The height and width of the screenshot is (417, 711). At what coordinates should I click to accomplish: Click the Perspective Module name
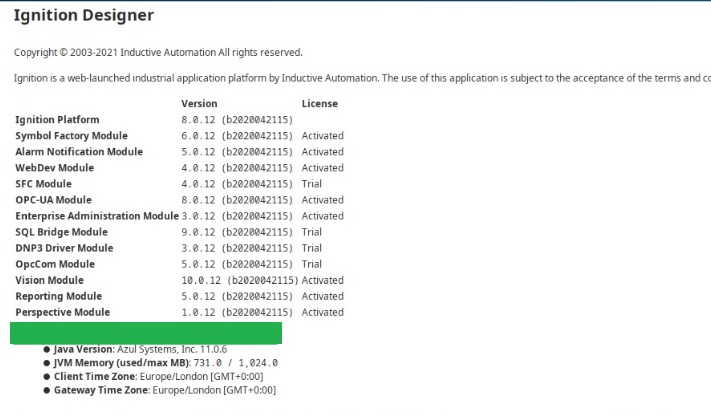[x=63, y=313]
